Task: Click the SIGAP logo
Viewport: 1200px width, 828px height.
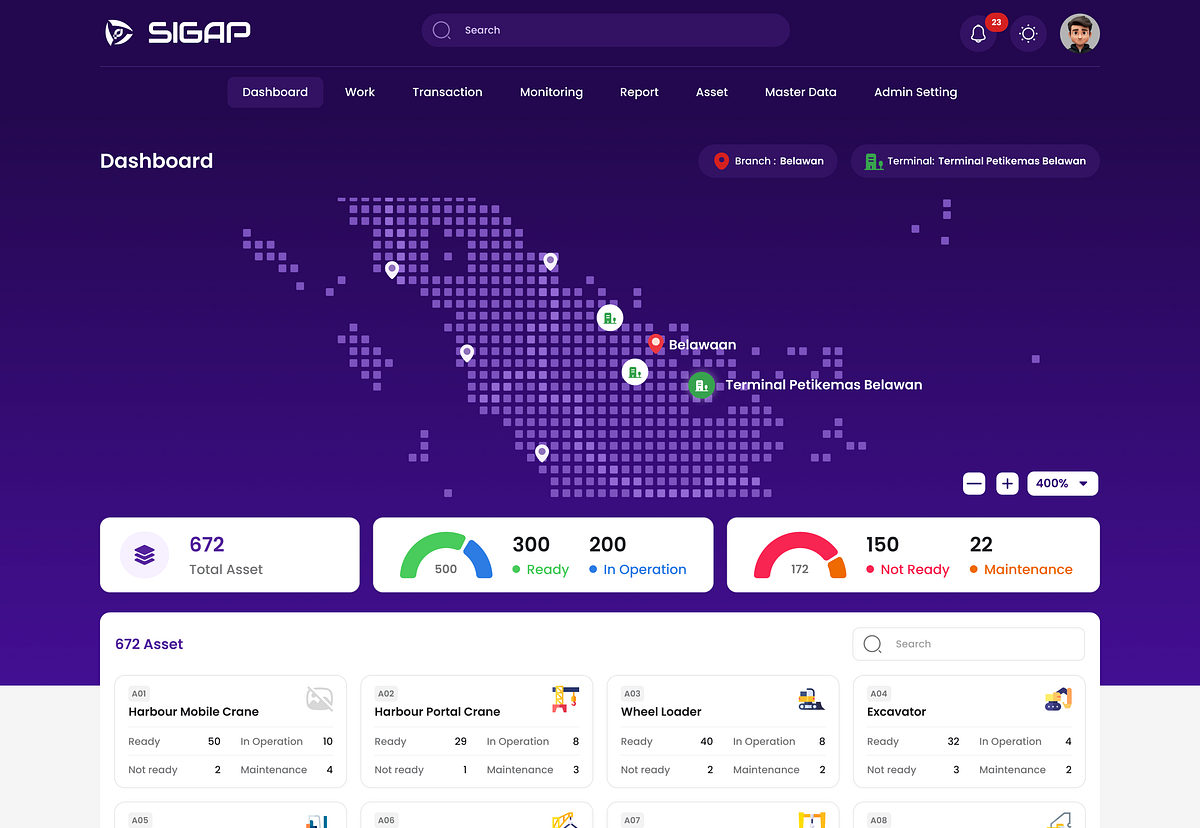Action: [x=177, y=33]
